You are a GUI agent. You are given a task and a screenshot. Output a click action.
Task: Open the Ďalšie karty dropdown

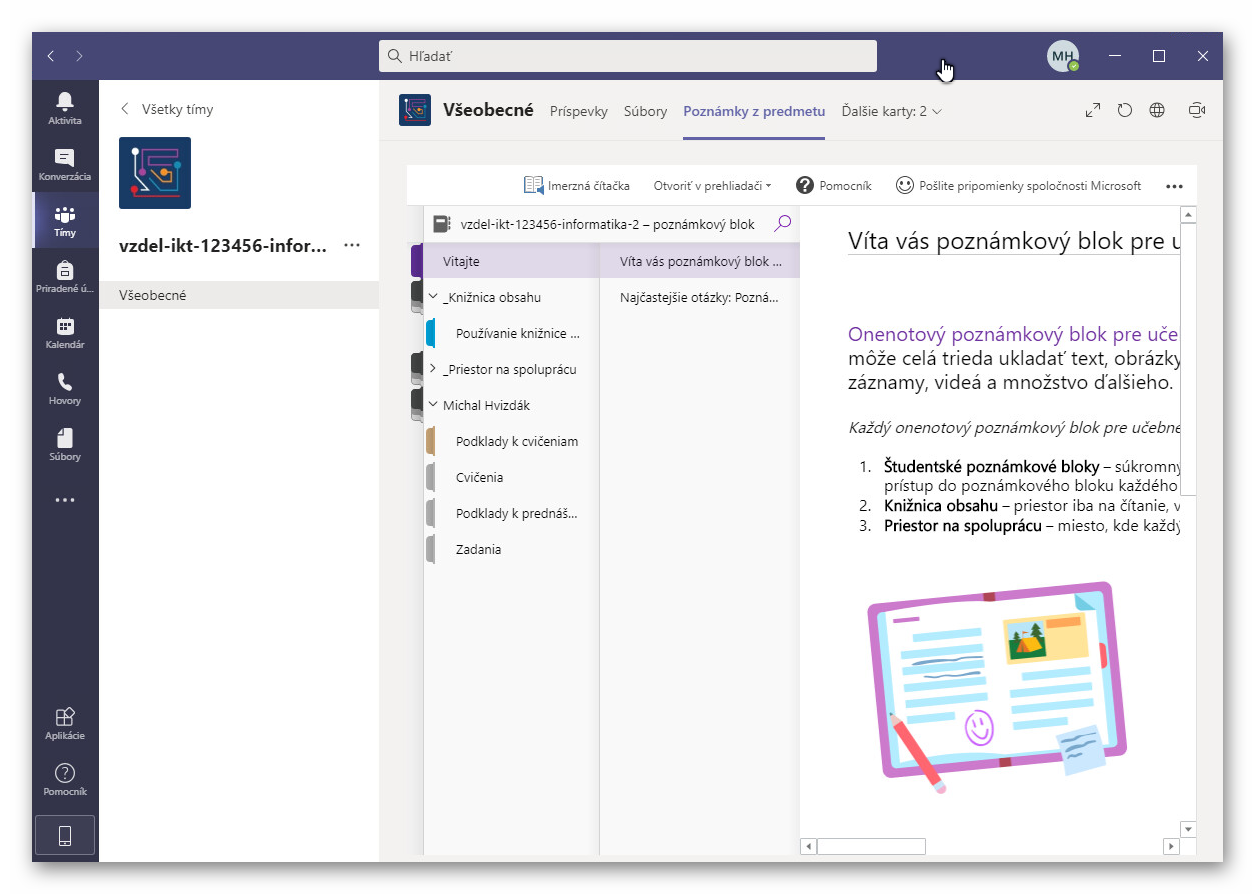coord(891,112)
